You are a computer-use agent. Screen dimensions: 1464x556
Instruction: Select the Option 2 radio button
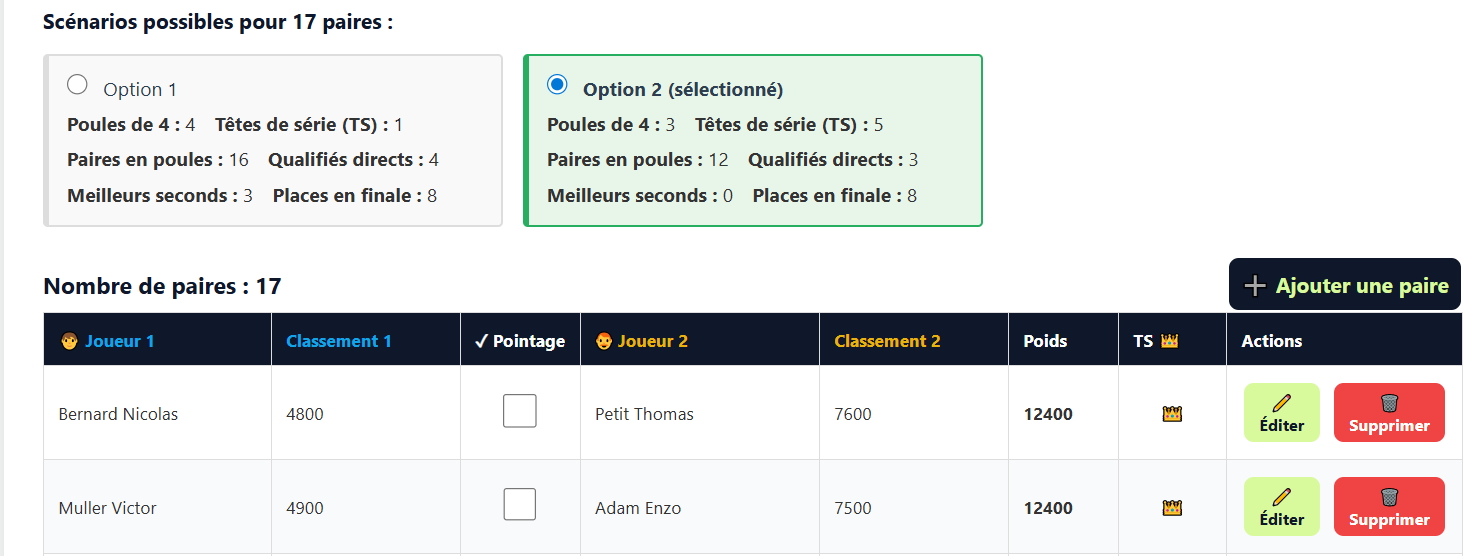point(557,85)
